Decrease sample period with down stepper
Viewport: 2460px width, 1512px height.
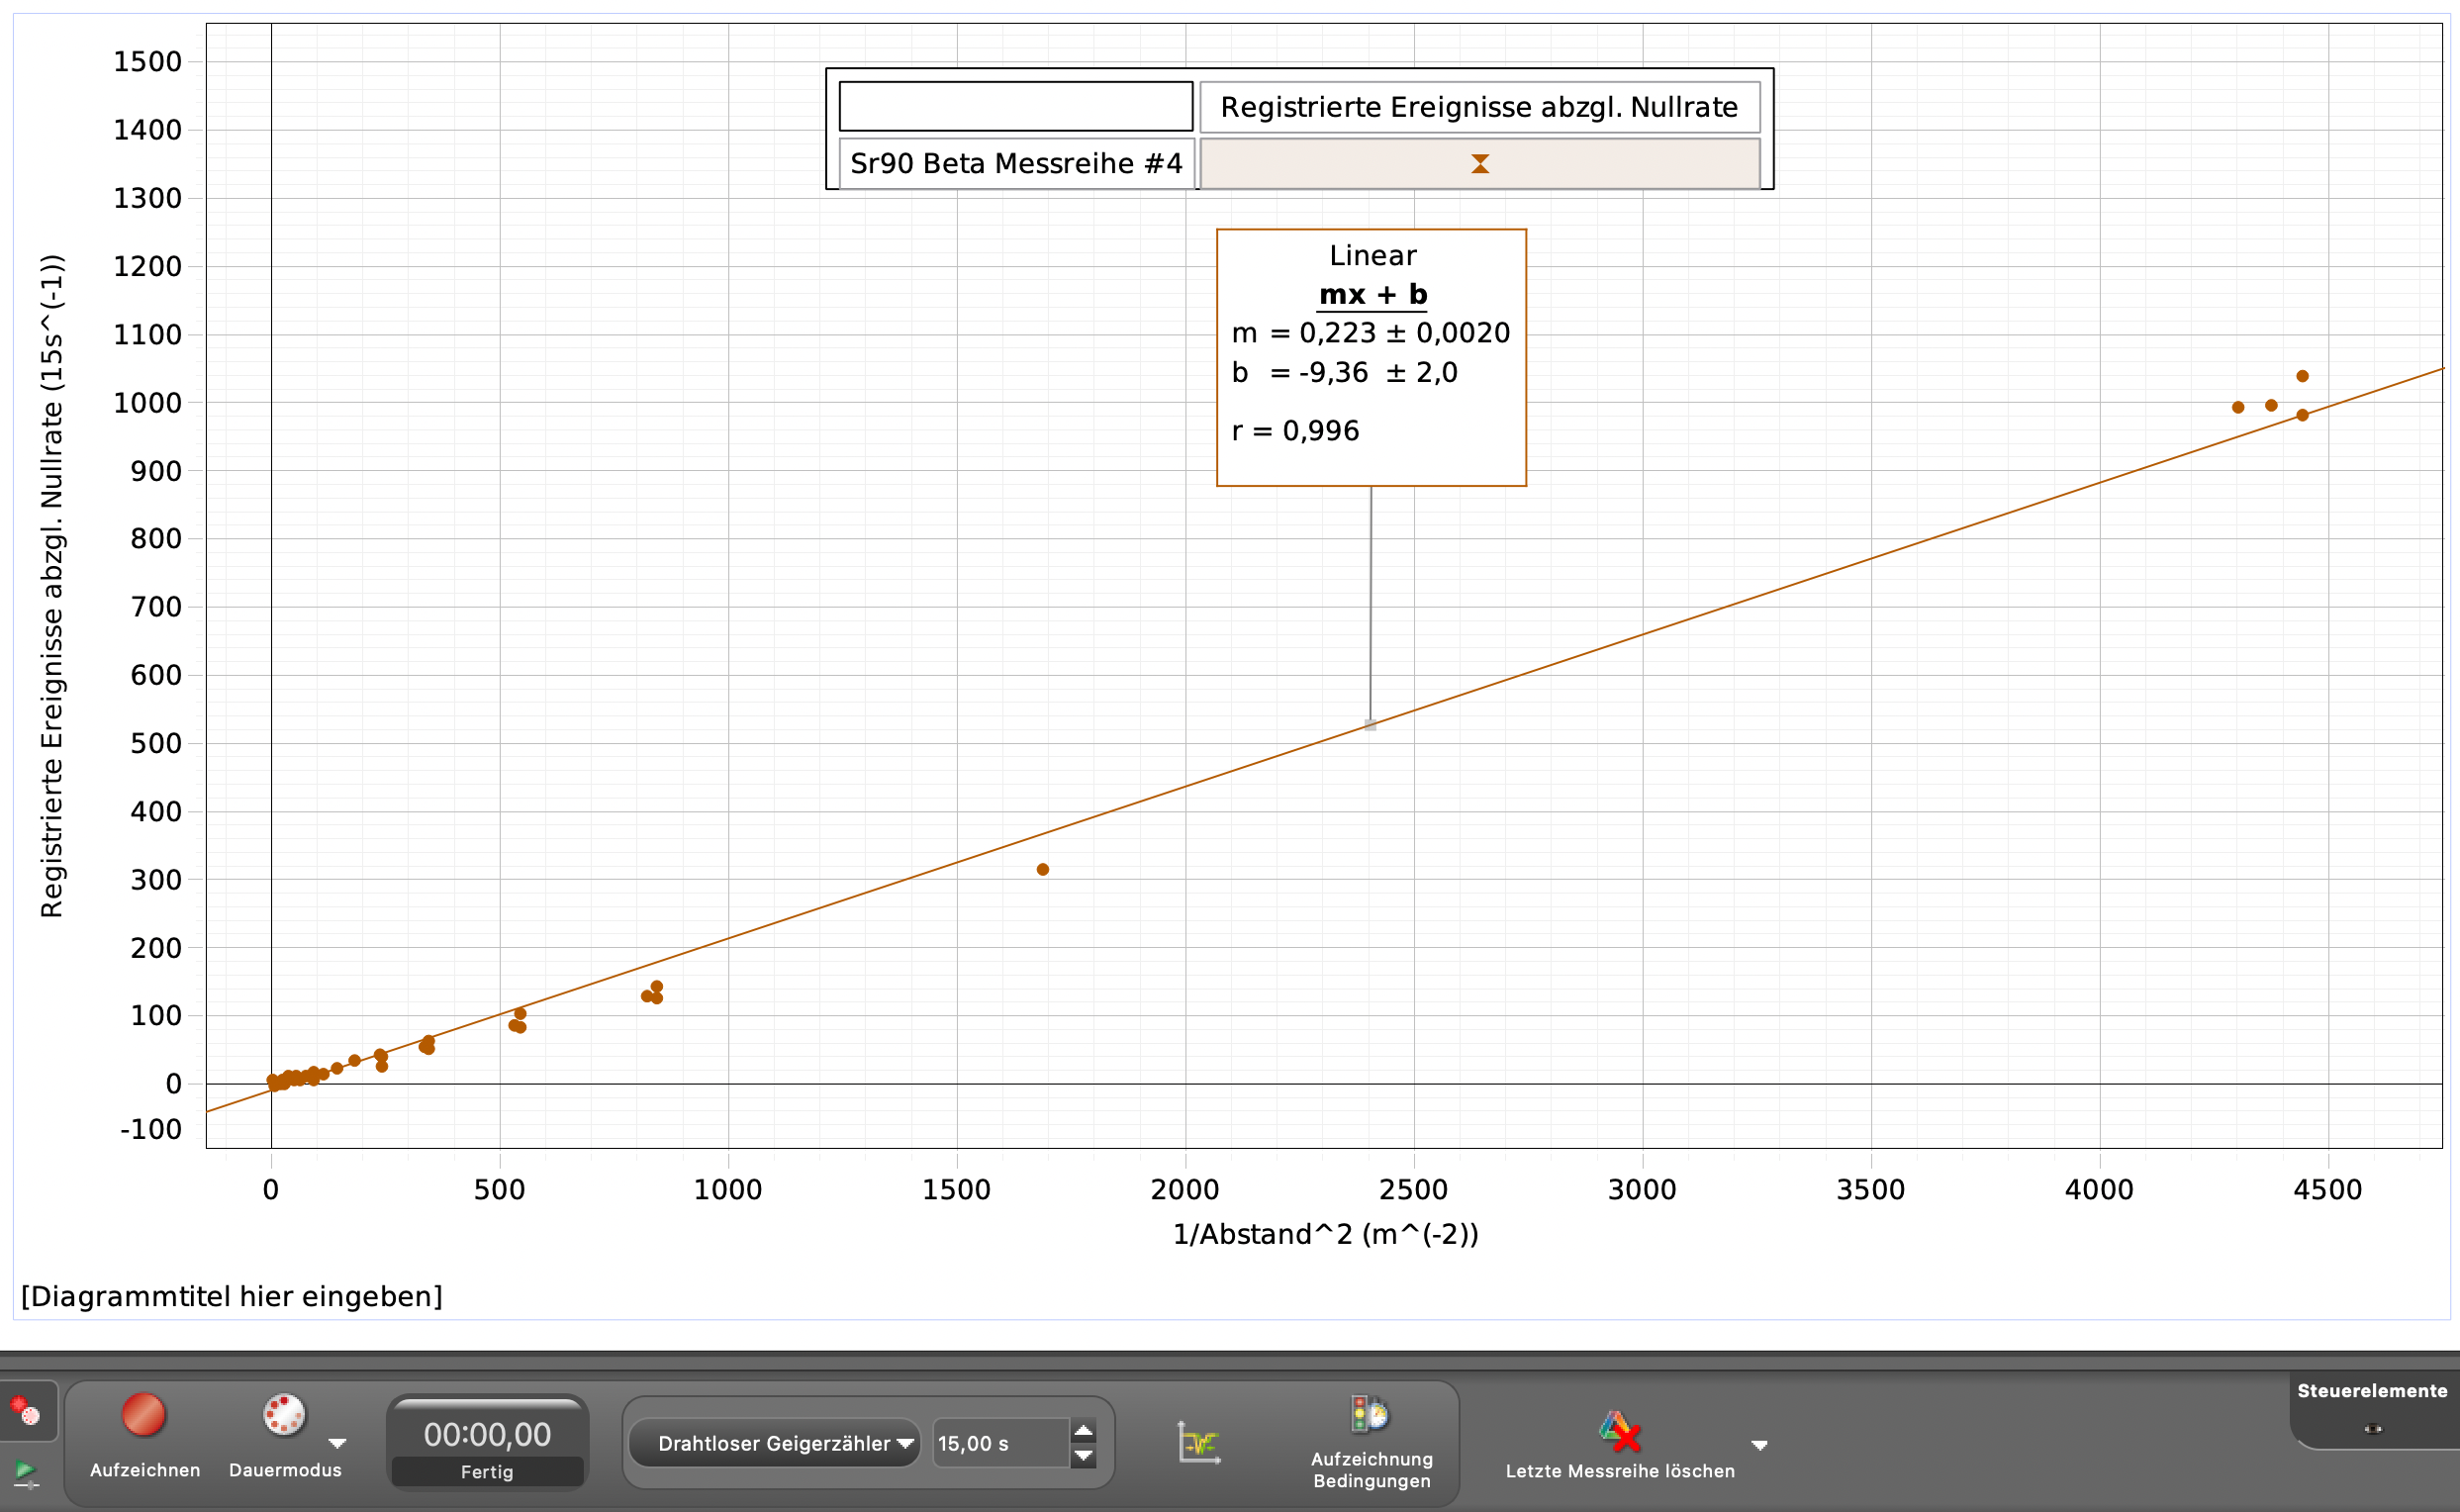[x=1083, y=1456]
